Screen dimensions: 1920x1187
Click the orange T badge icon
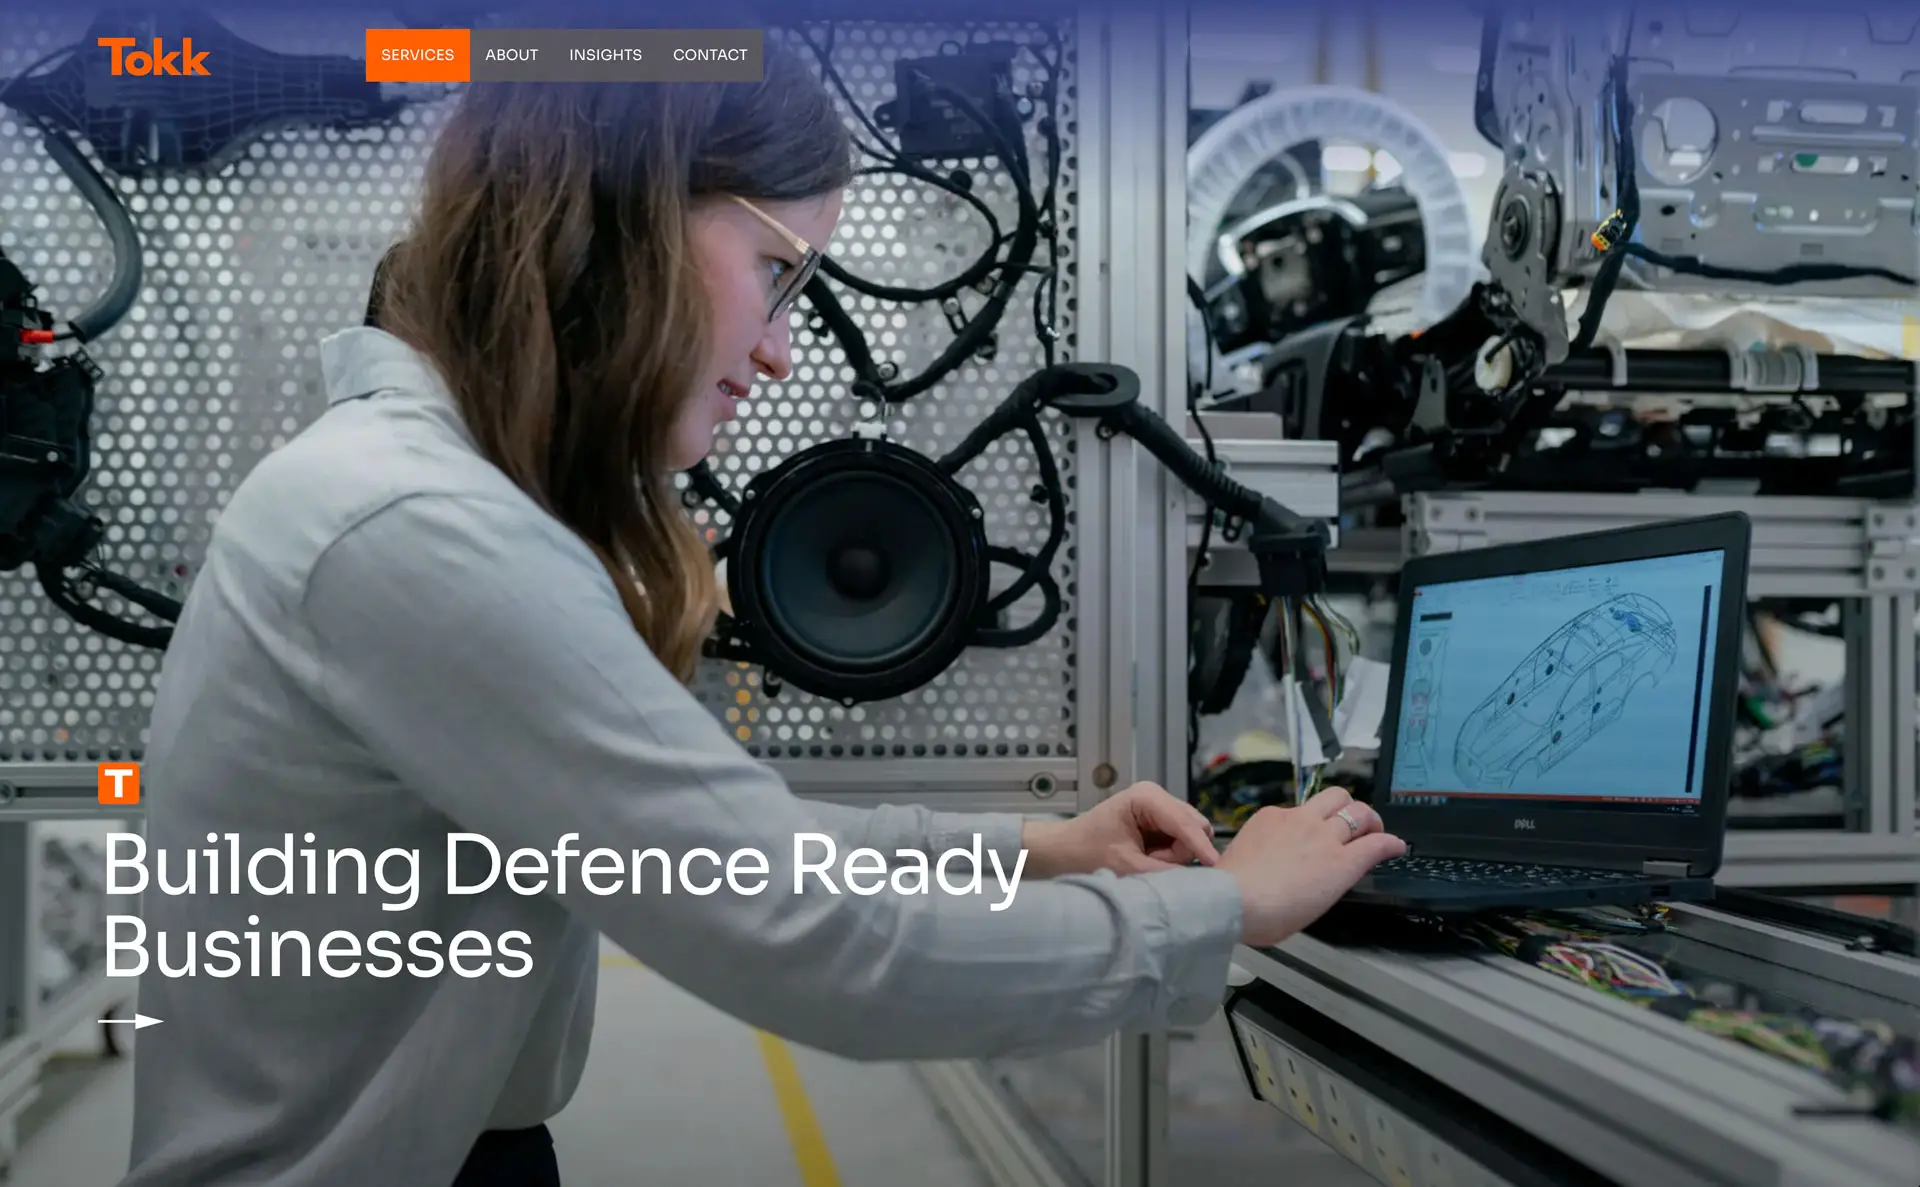click(x=119, y=784)
